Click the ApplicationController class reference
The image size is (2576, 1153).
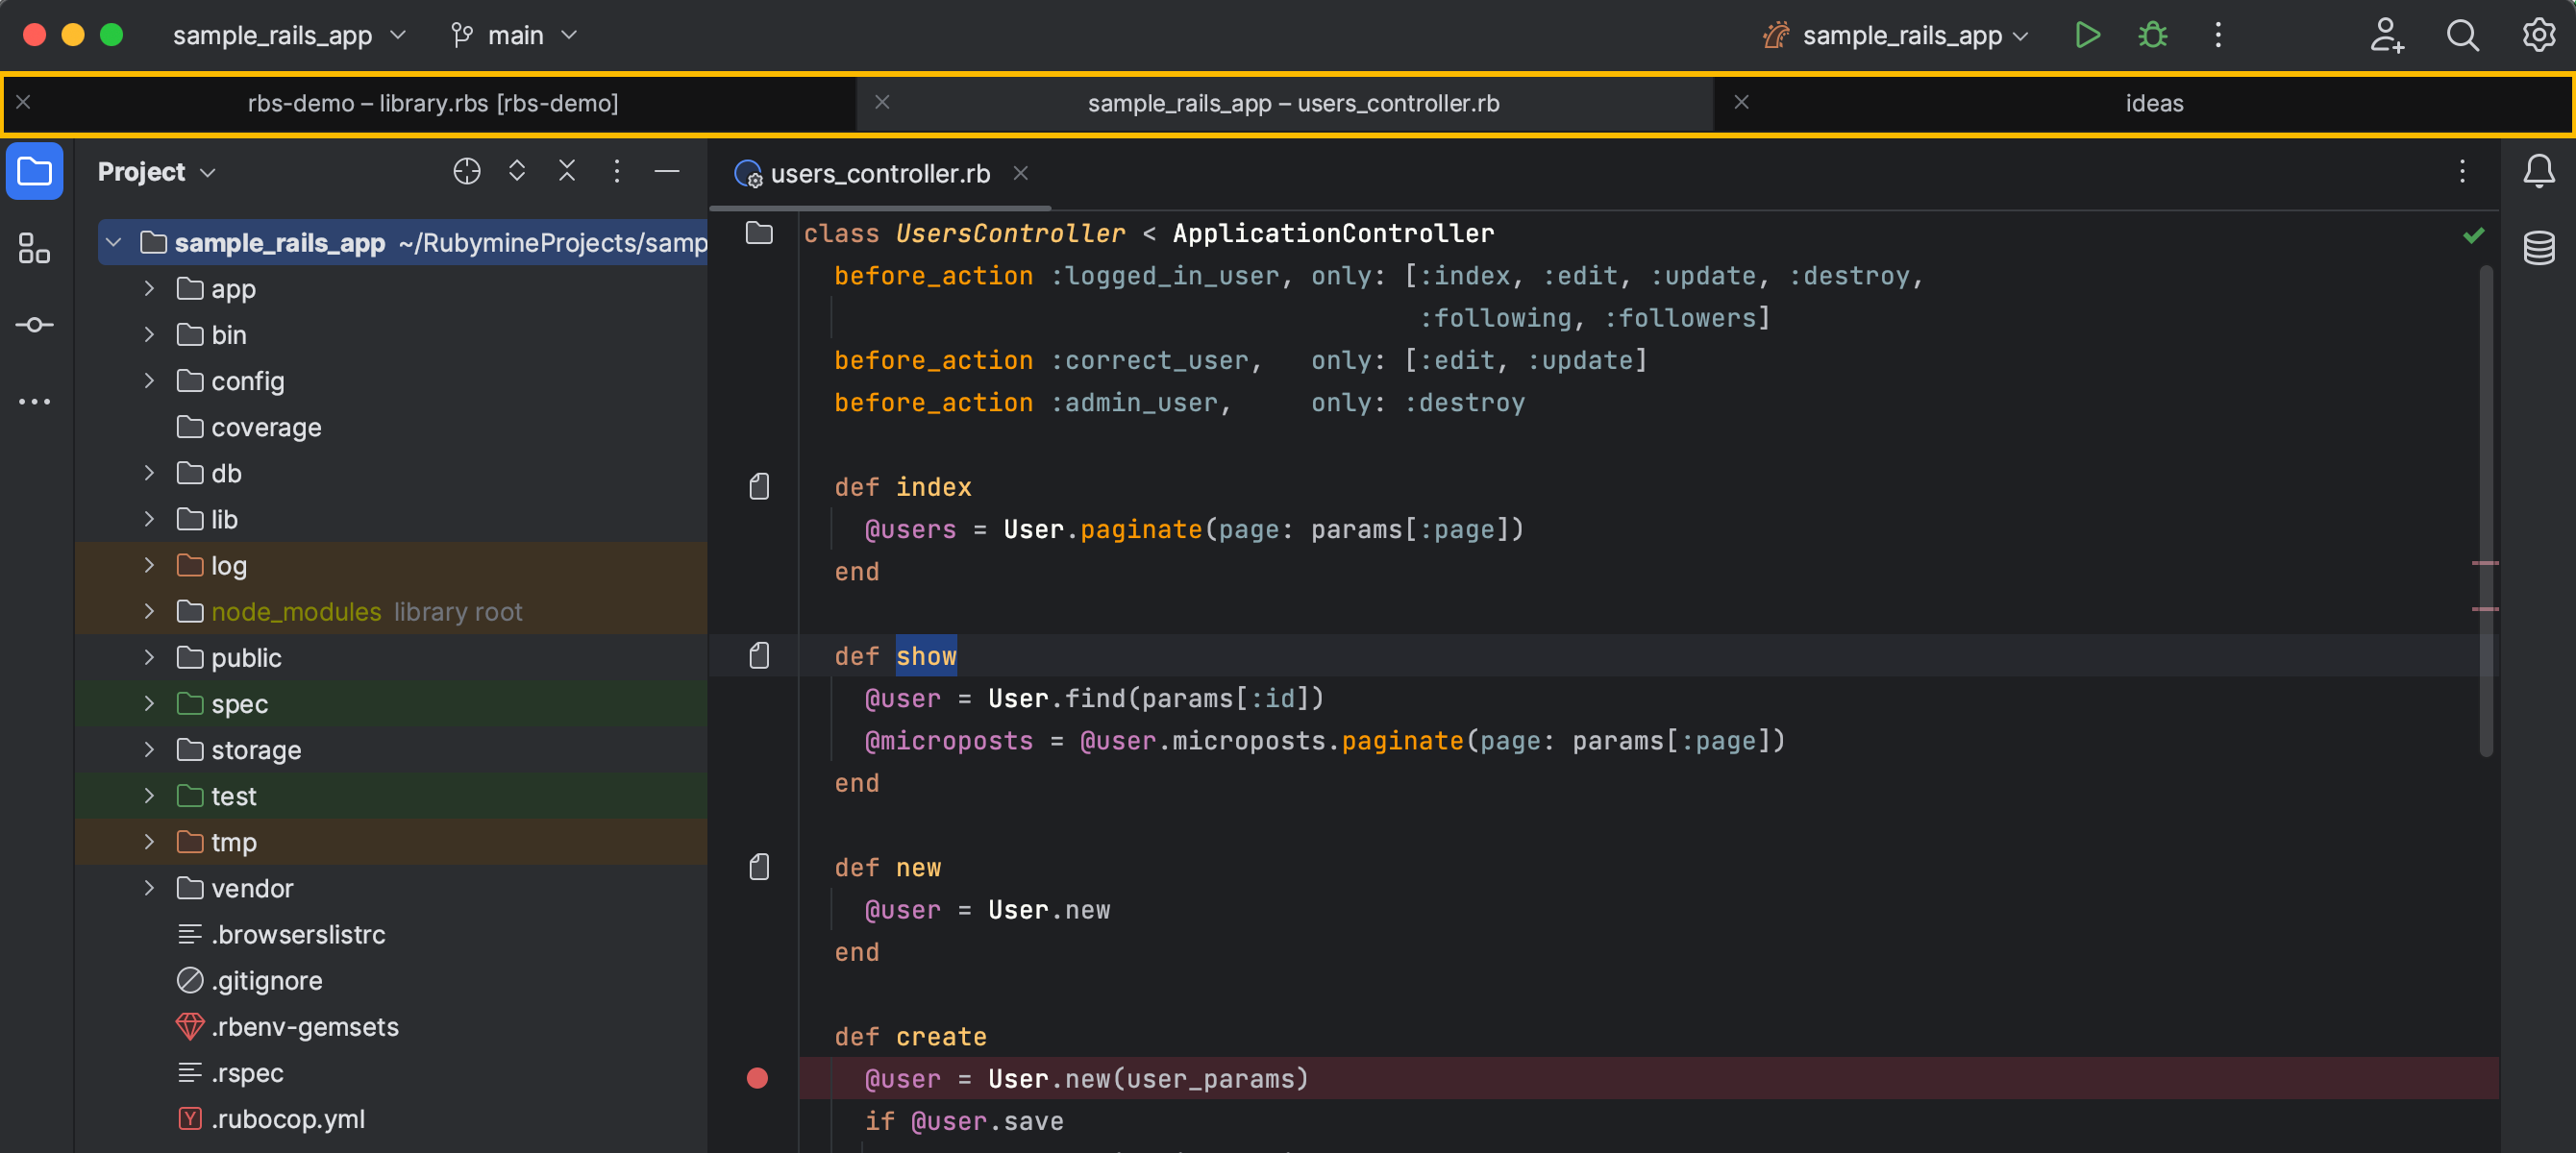pos(1332,233)
